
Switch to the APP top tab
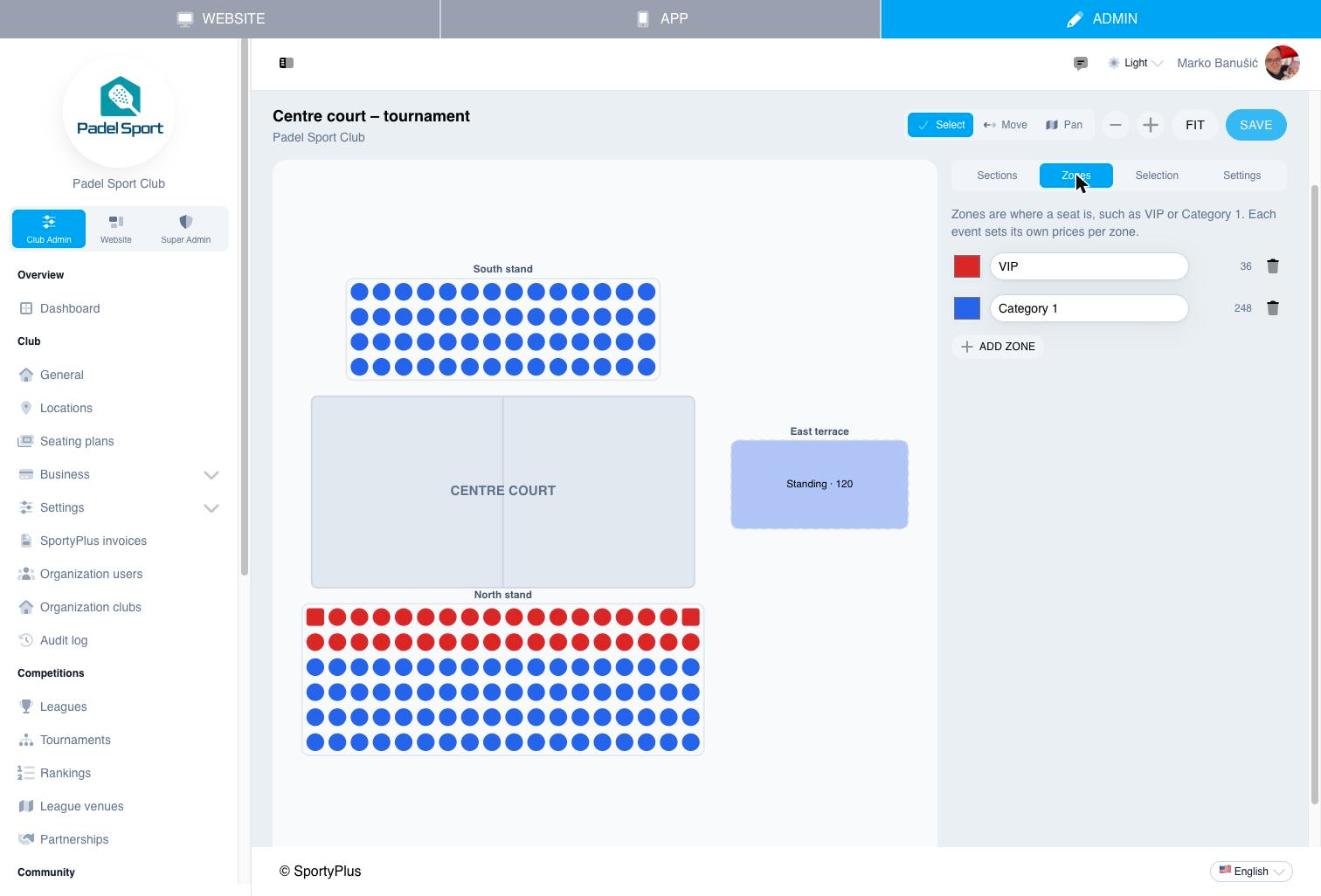[x=660, y=19]
